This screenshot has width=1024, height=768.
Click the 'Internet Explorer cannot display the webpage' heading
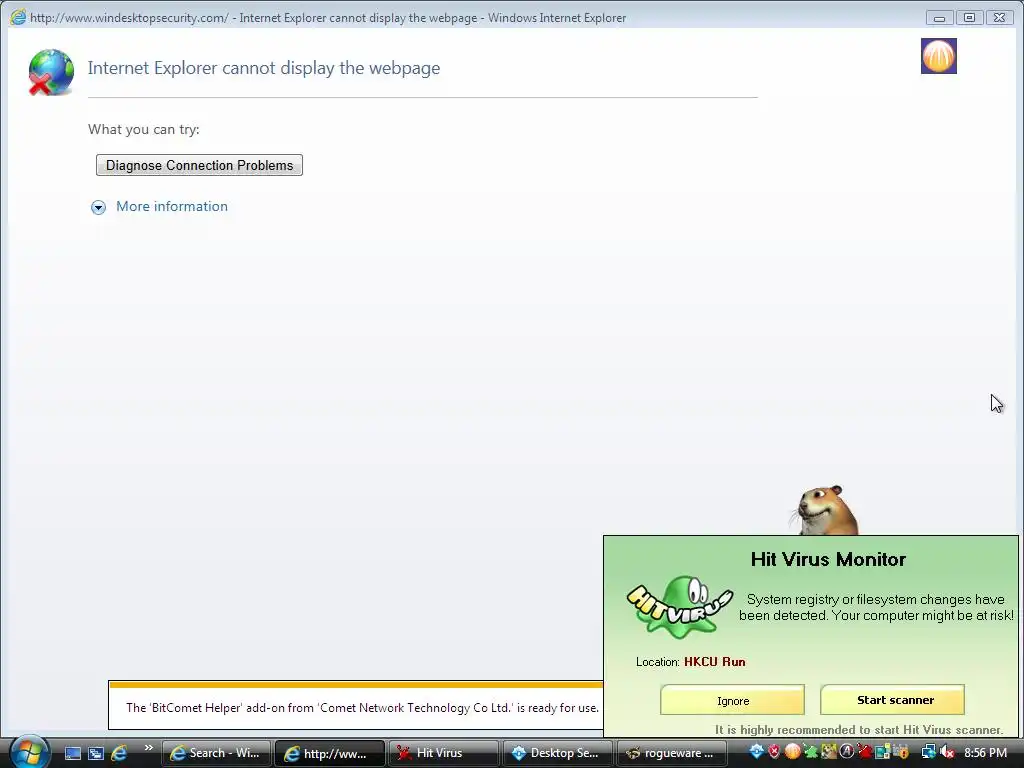[264, 68]
